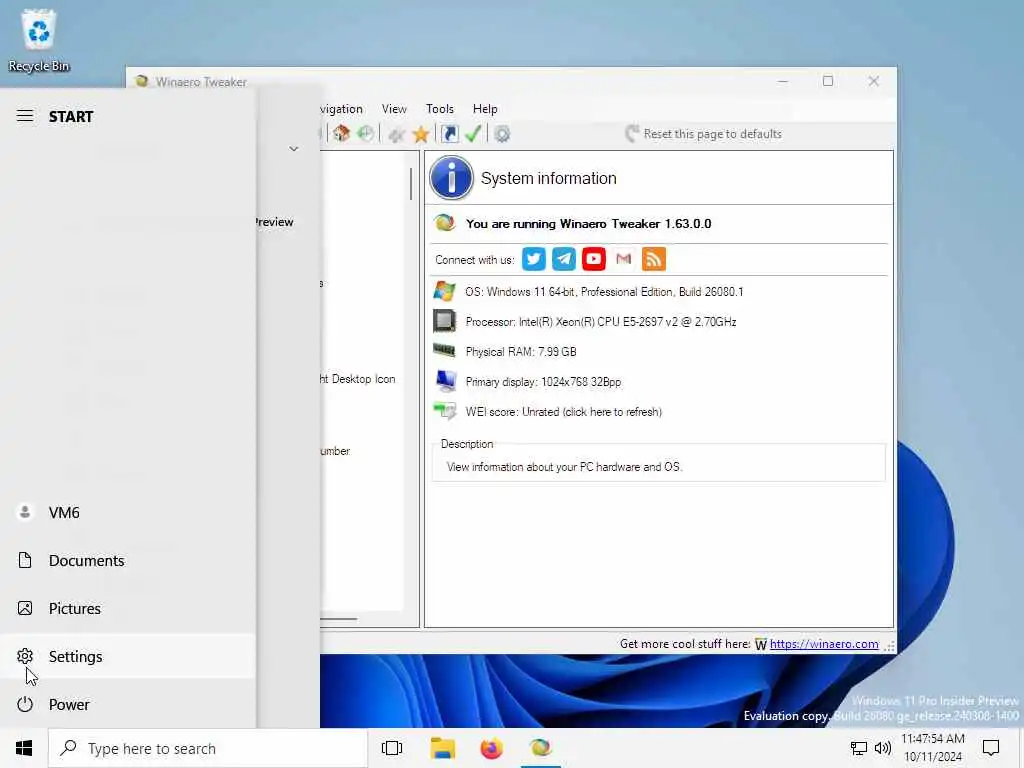Click the green checkmark apply icon
Screen dimensions: 1024x768
pos(473,134)
